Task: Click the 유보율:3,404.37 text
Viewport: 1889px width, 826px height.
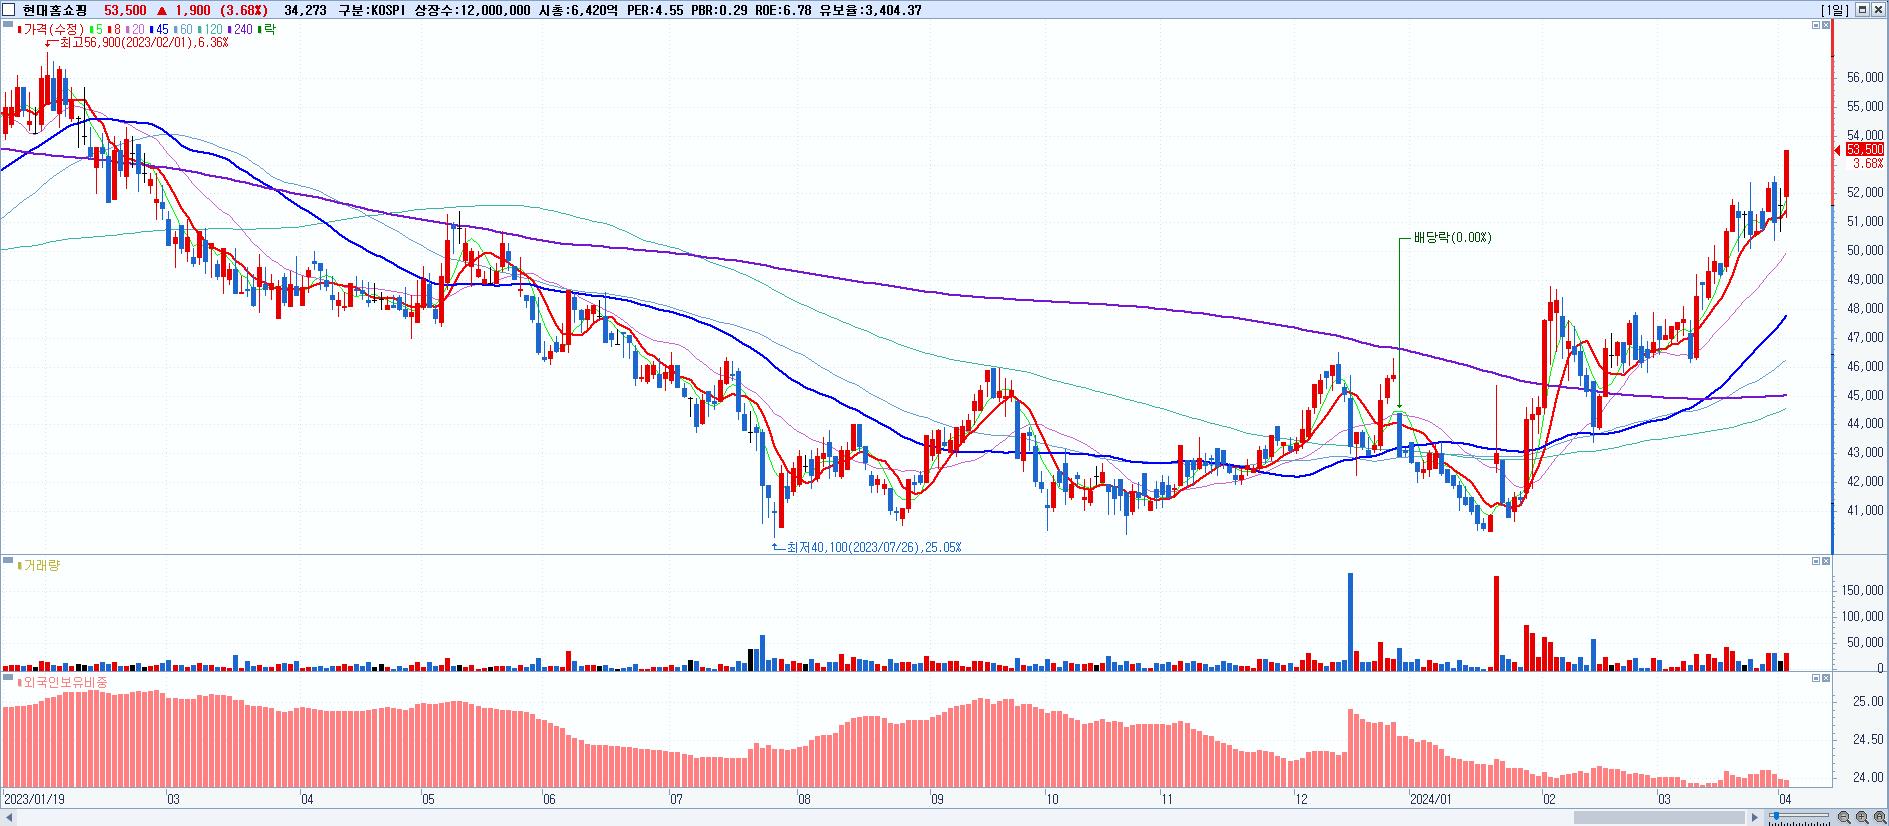Action: click(870, 10)
